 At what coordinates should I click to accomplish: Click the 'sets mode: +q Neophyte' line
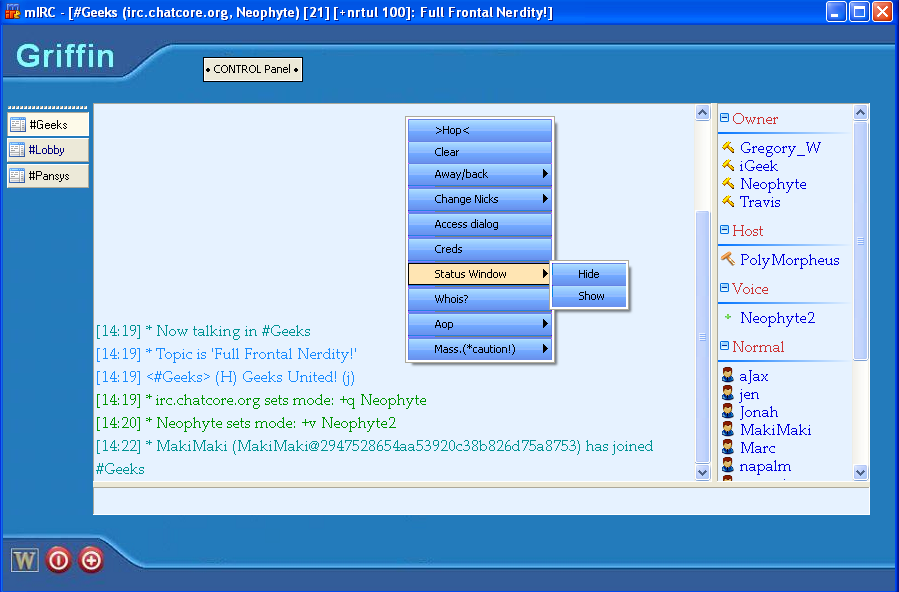(x=261, y=400)
